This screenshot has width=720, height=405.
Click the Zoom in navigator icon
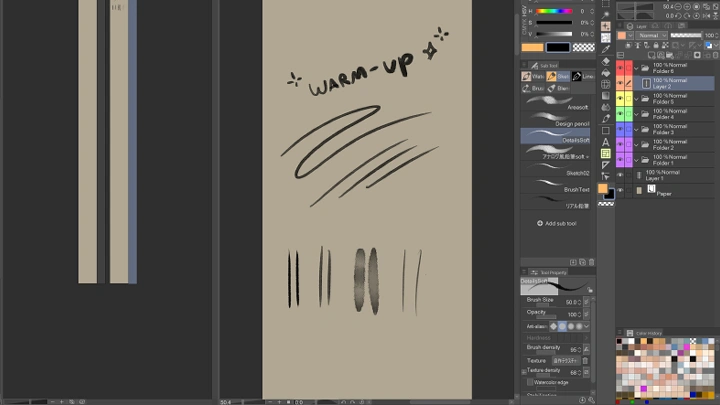(687, 7)
